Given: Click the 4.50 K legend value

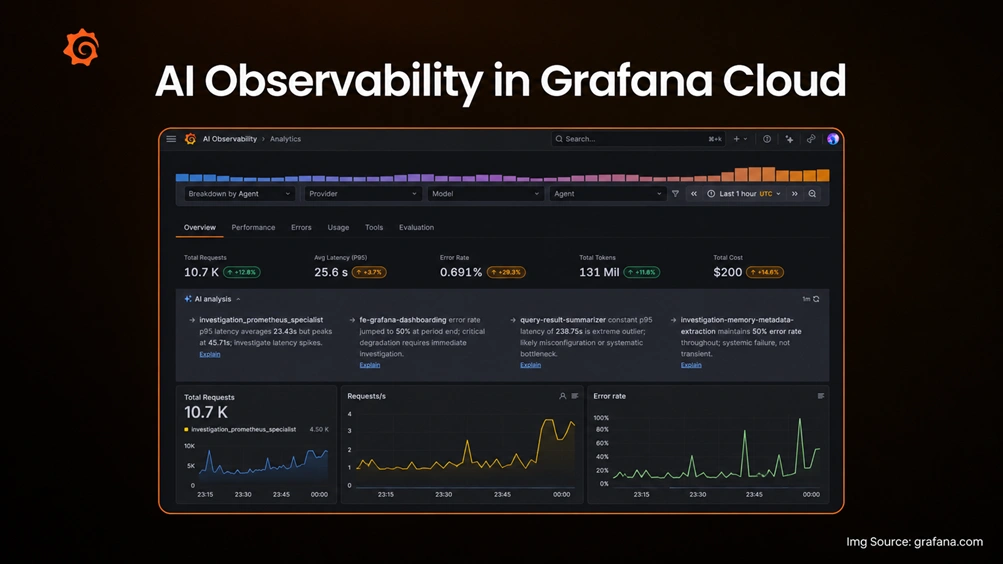Looking at the screenshot, I should pyautogui.click(x=319, y=430).
